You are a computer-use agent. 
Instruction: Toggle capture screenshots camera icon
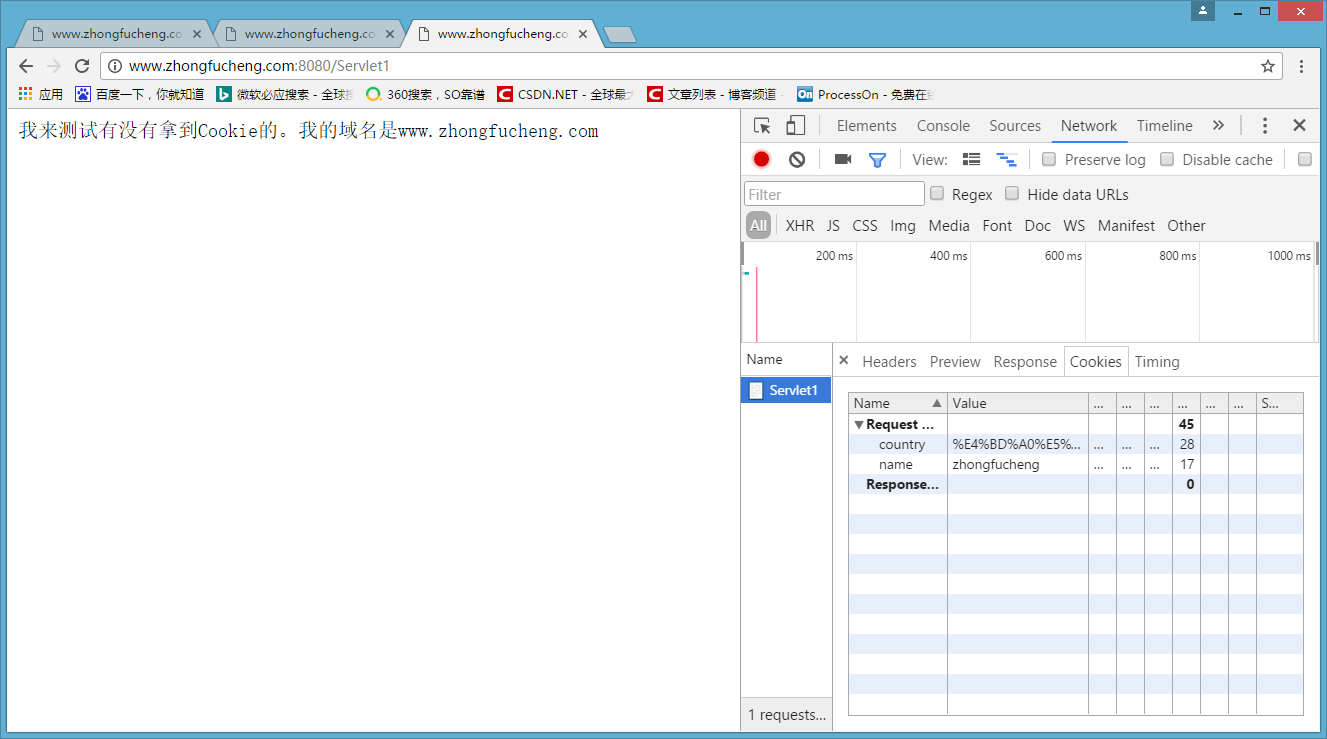coord(843,159)
